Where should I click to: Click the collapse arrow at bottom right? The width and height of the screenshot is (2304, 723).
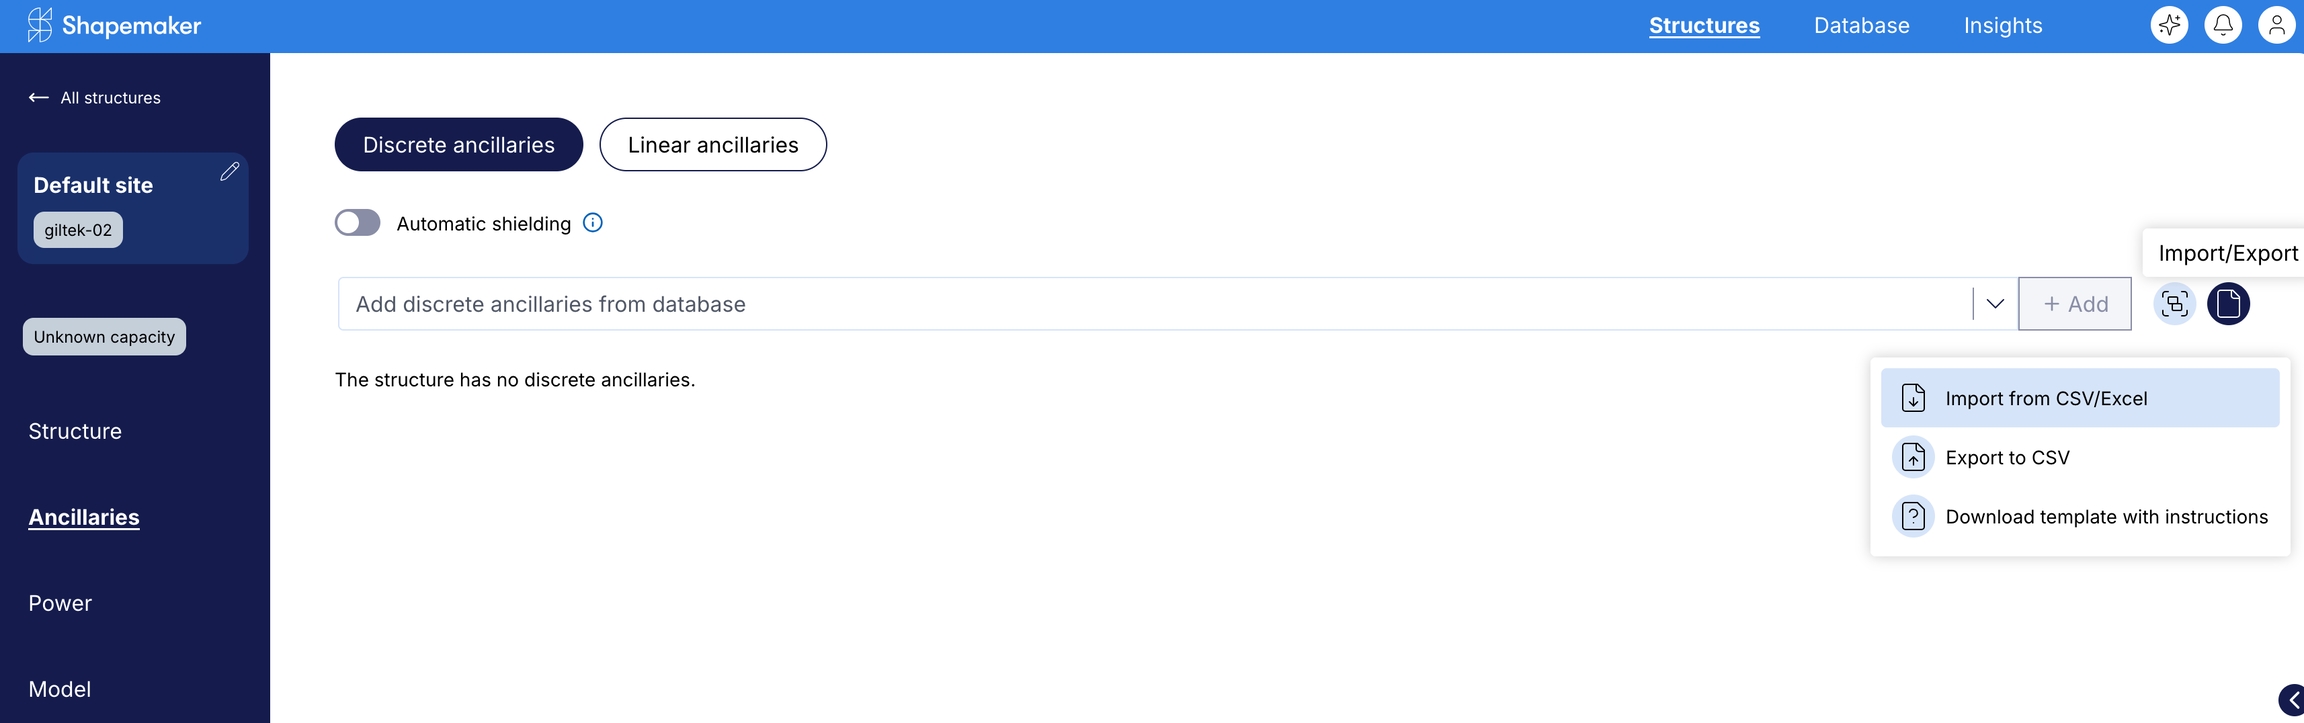[2292, 700]
